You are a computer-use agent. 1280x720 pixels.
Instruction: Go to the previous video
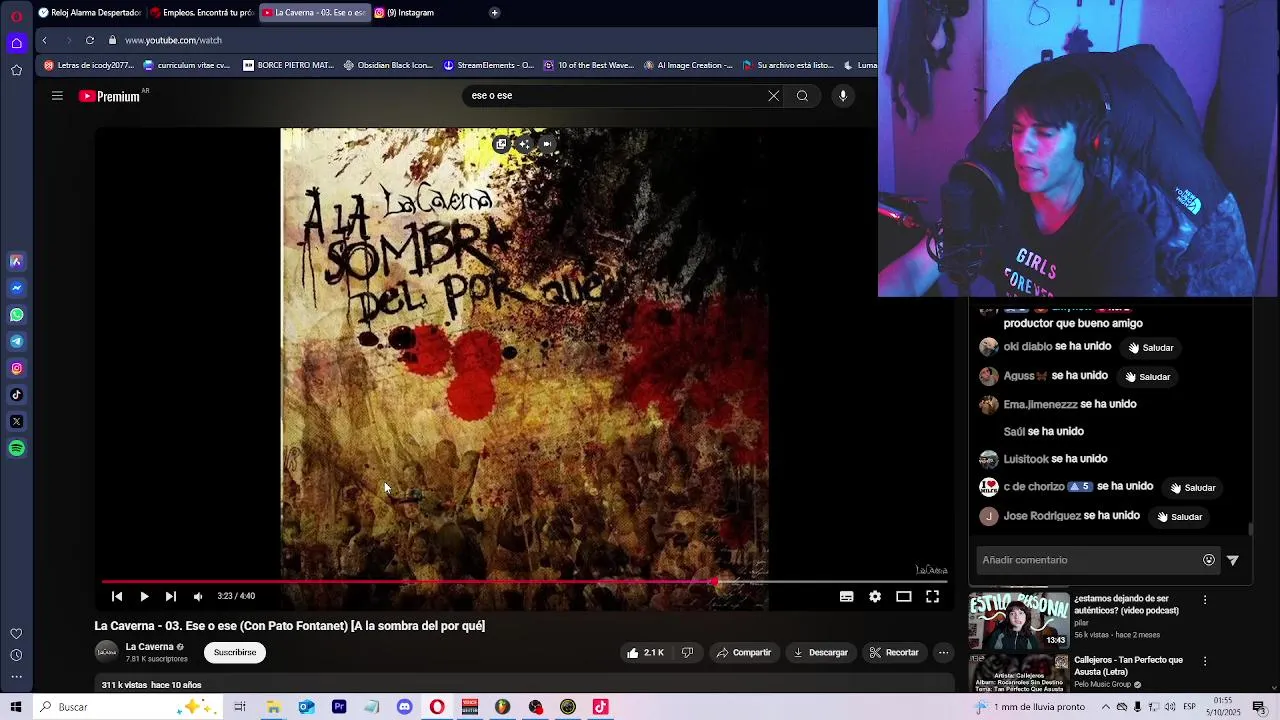click(117, 596)
